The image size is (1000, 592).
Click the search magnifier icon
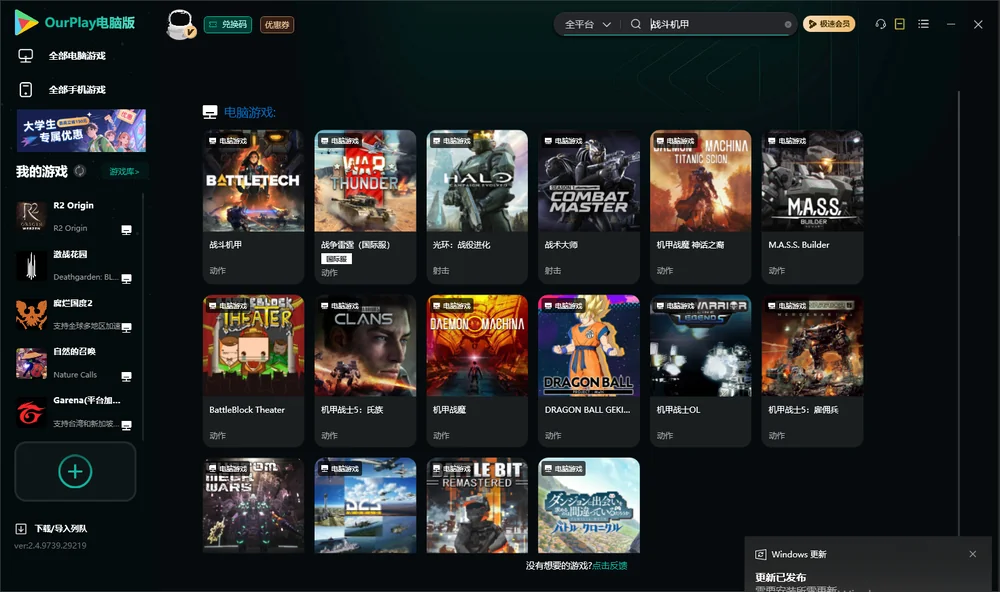point(635,24)
